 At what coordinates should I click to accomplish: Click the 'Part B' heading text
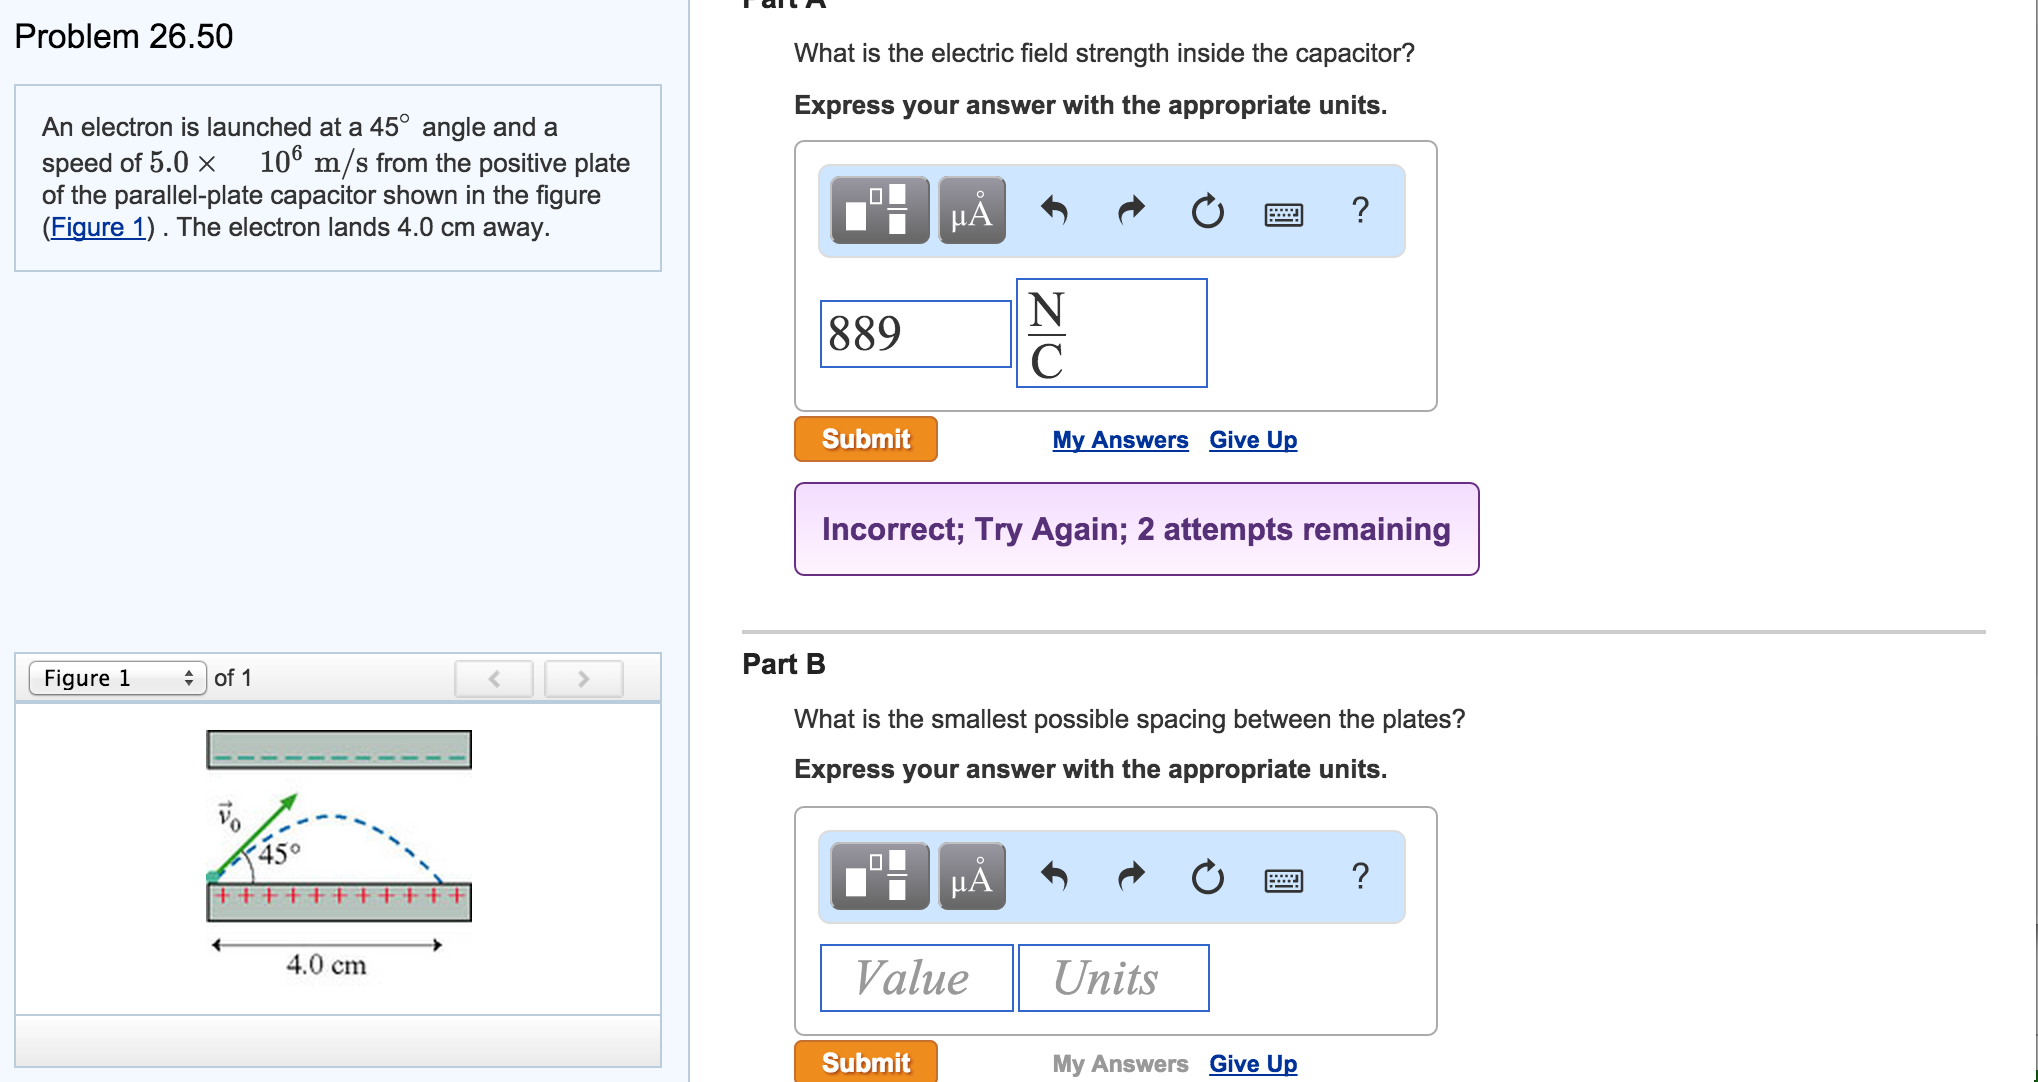click(784, 664)
